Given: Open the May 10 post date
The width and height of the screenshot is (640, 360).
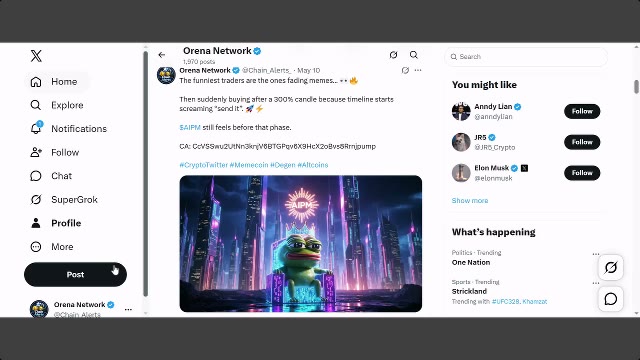Looking at the screenshot, I should [x=309, y=70].
